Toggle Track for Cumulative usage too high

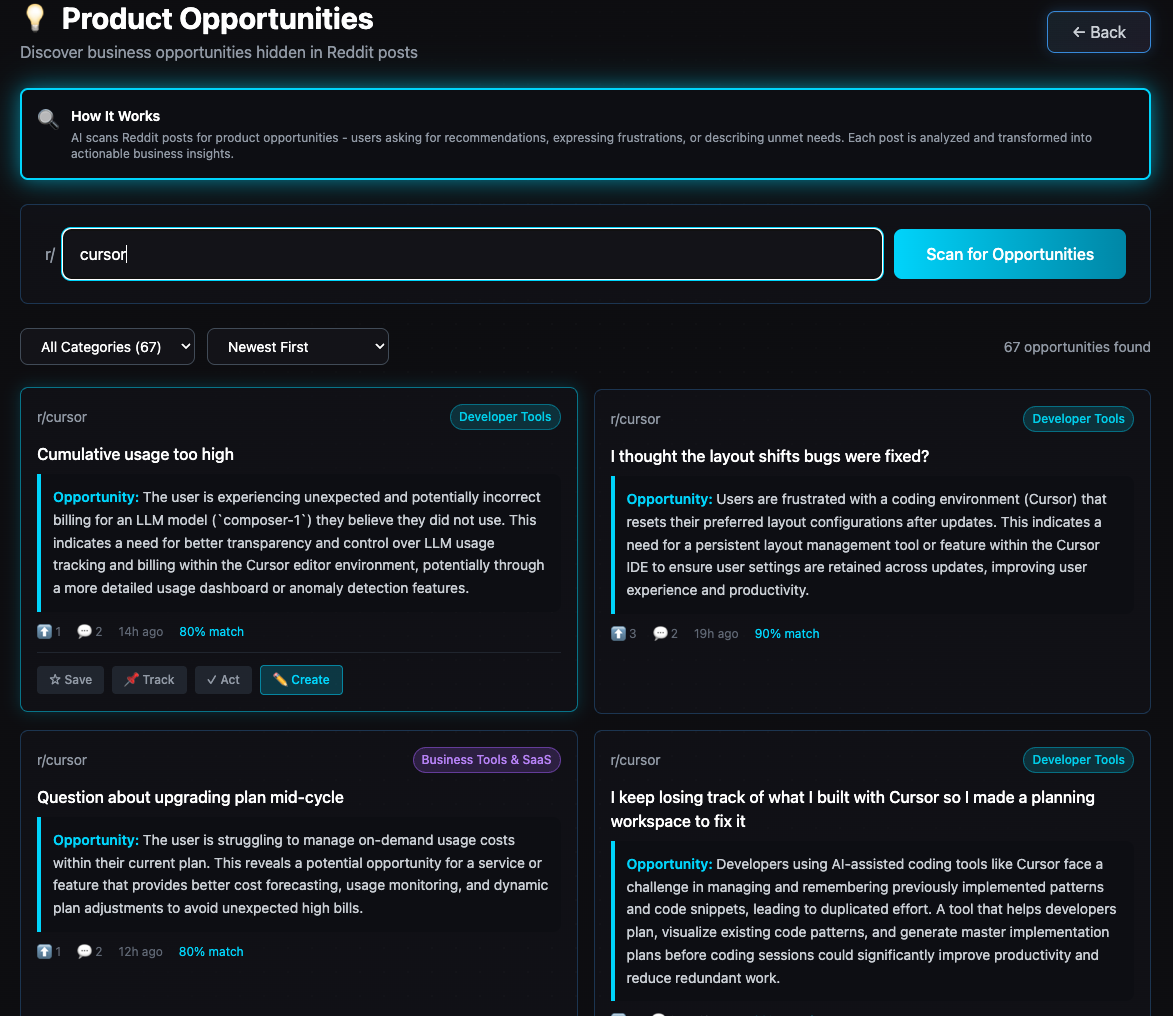coord(148,679)
